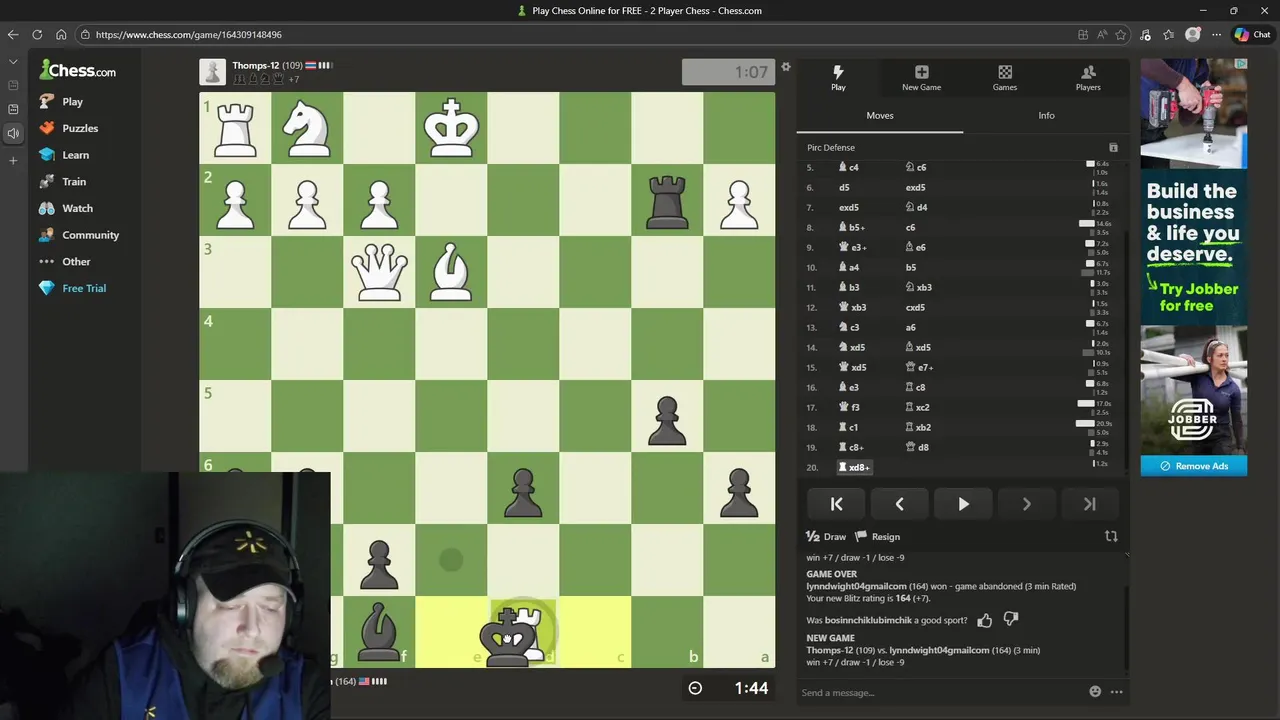This screenshot has width=1280, height=720.
Task: Click the Thomps-12 username
Action: [x=255, y=65]
